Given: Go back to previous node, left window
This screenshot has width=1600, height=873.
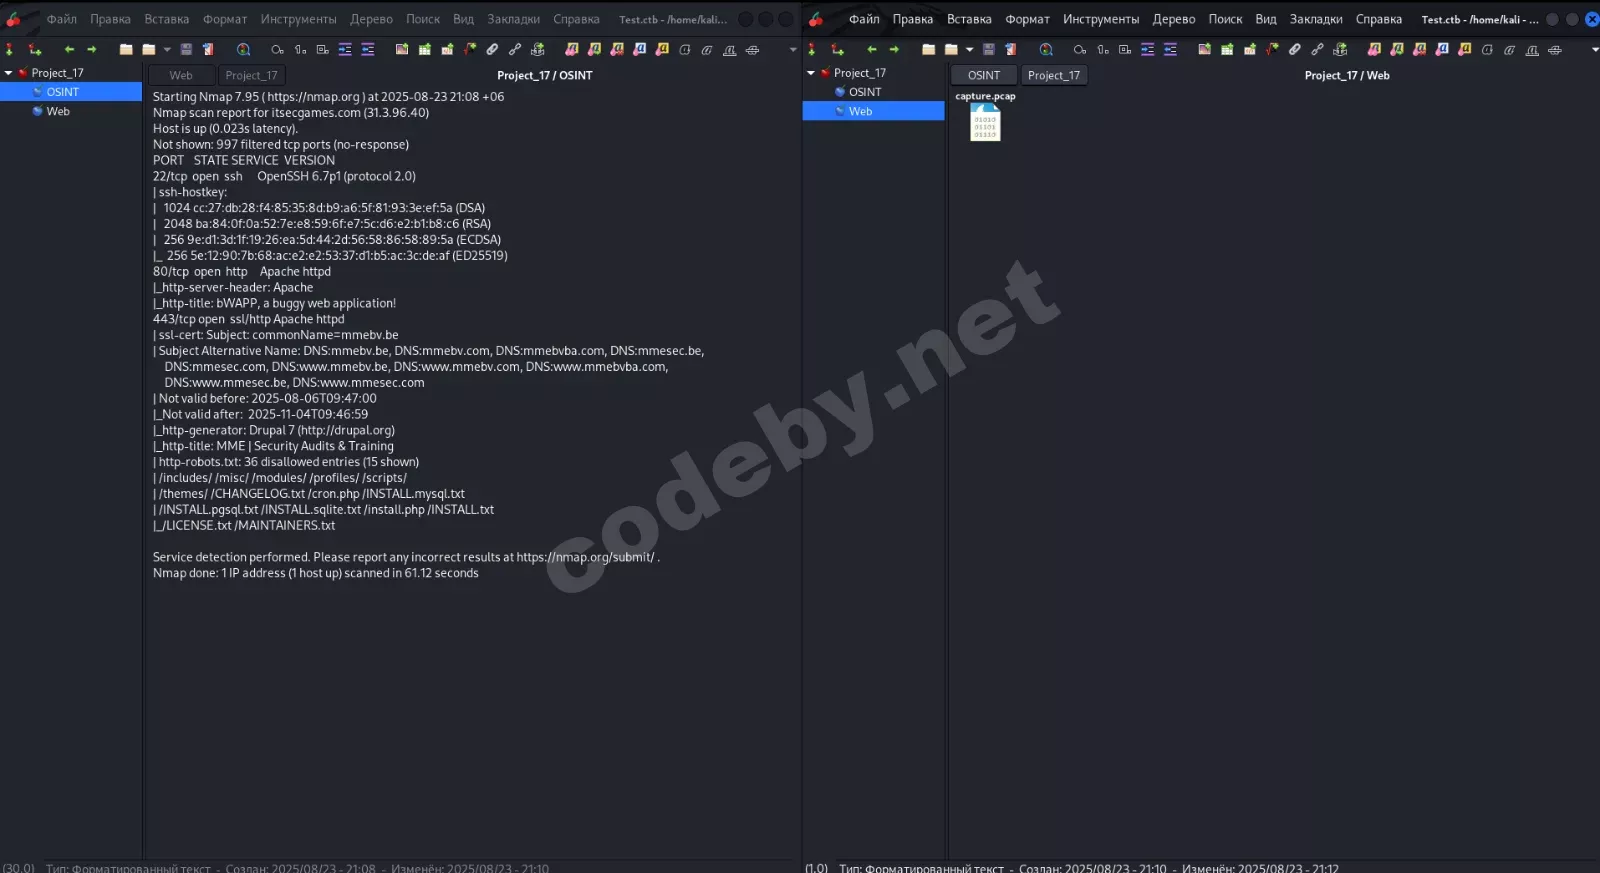Looking at the screenshot, I should (x=69, y=49).
